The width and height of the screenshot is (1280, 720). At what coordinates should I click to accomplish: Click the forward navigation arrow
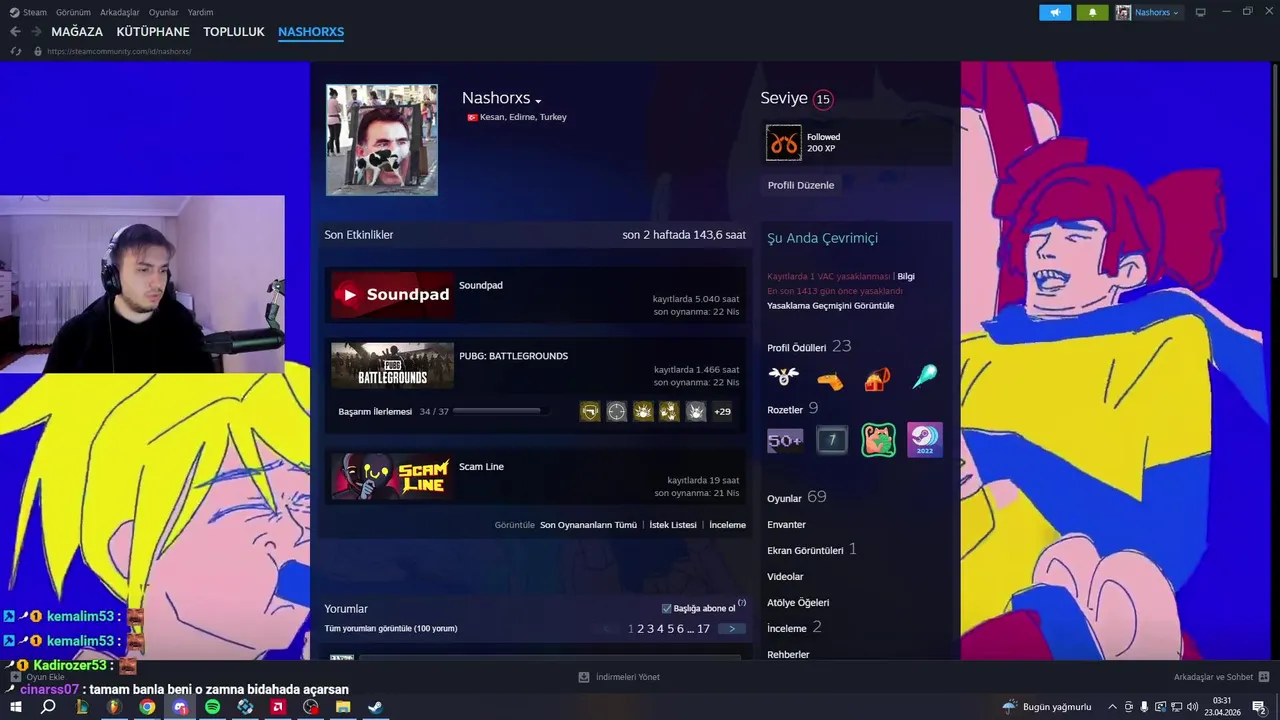coord(36,32)
